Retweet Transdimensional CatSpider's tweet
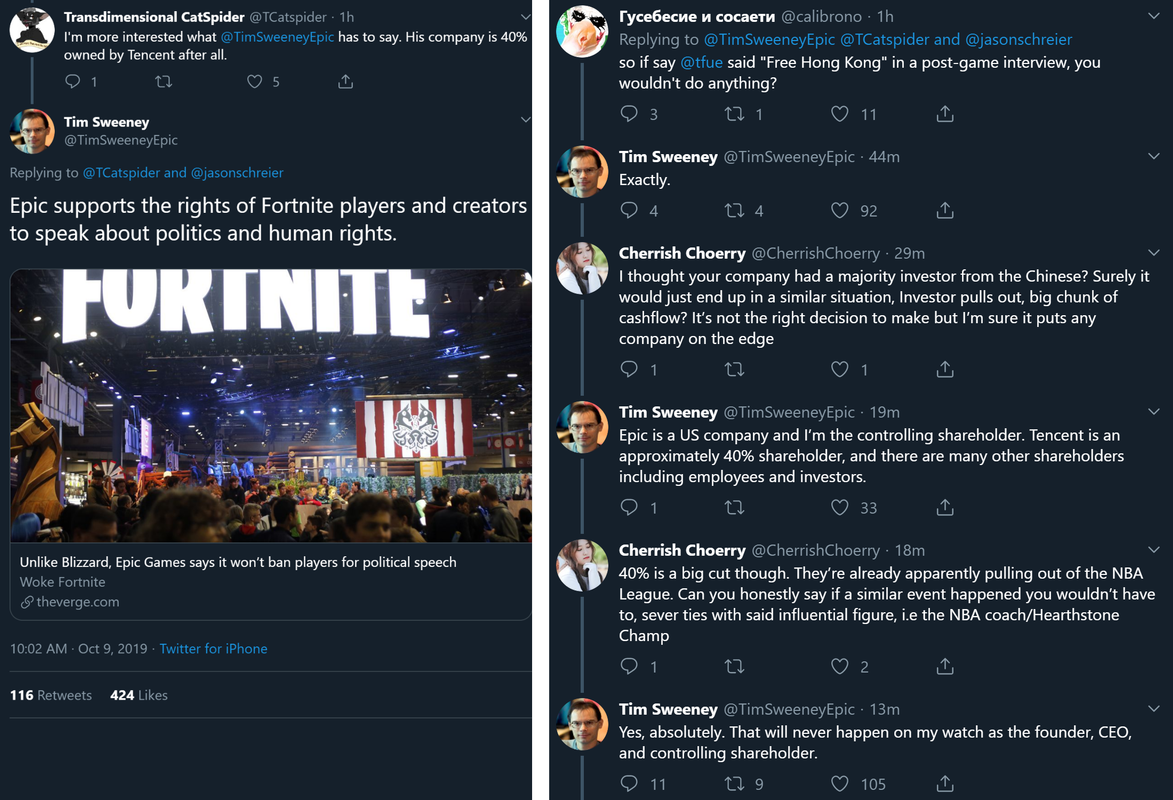The width and height of the screenshot is (1173, 800). click(x=163, y=82)
